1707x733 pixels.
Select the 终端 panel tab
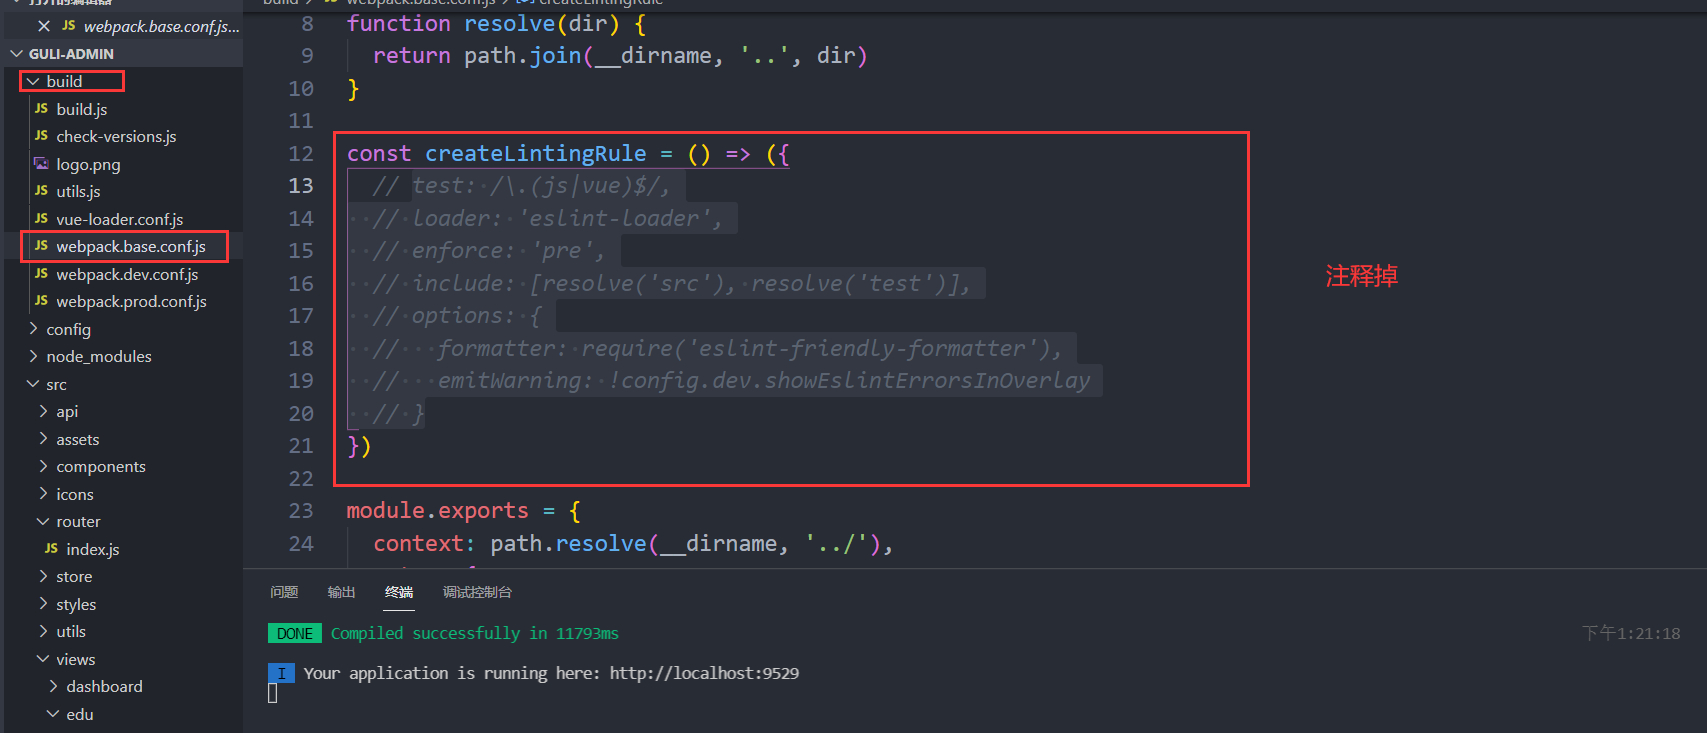tap(399, 592)
